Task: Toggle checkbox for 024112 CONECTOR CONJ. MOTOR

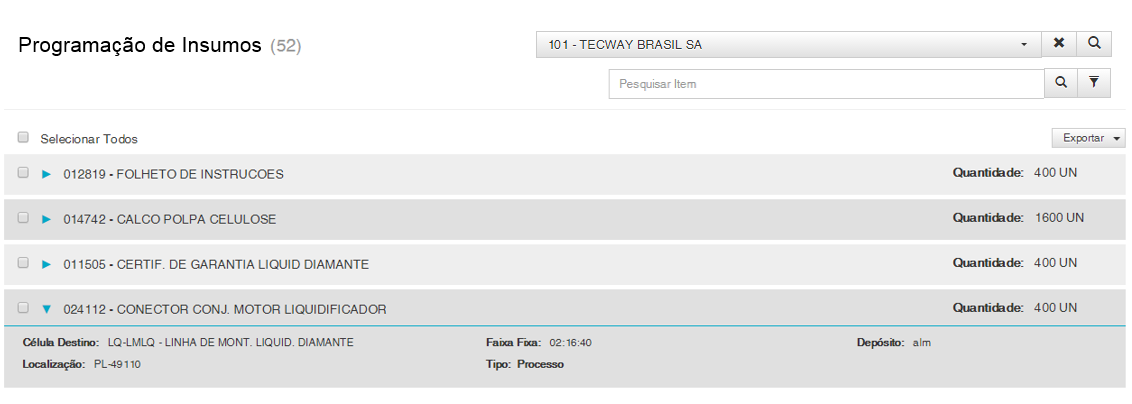Action: click(x=23, y=308)
